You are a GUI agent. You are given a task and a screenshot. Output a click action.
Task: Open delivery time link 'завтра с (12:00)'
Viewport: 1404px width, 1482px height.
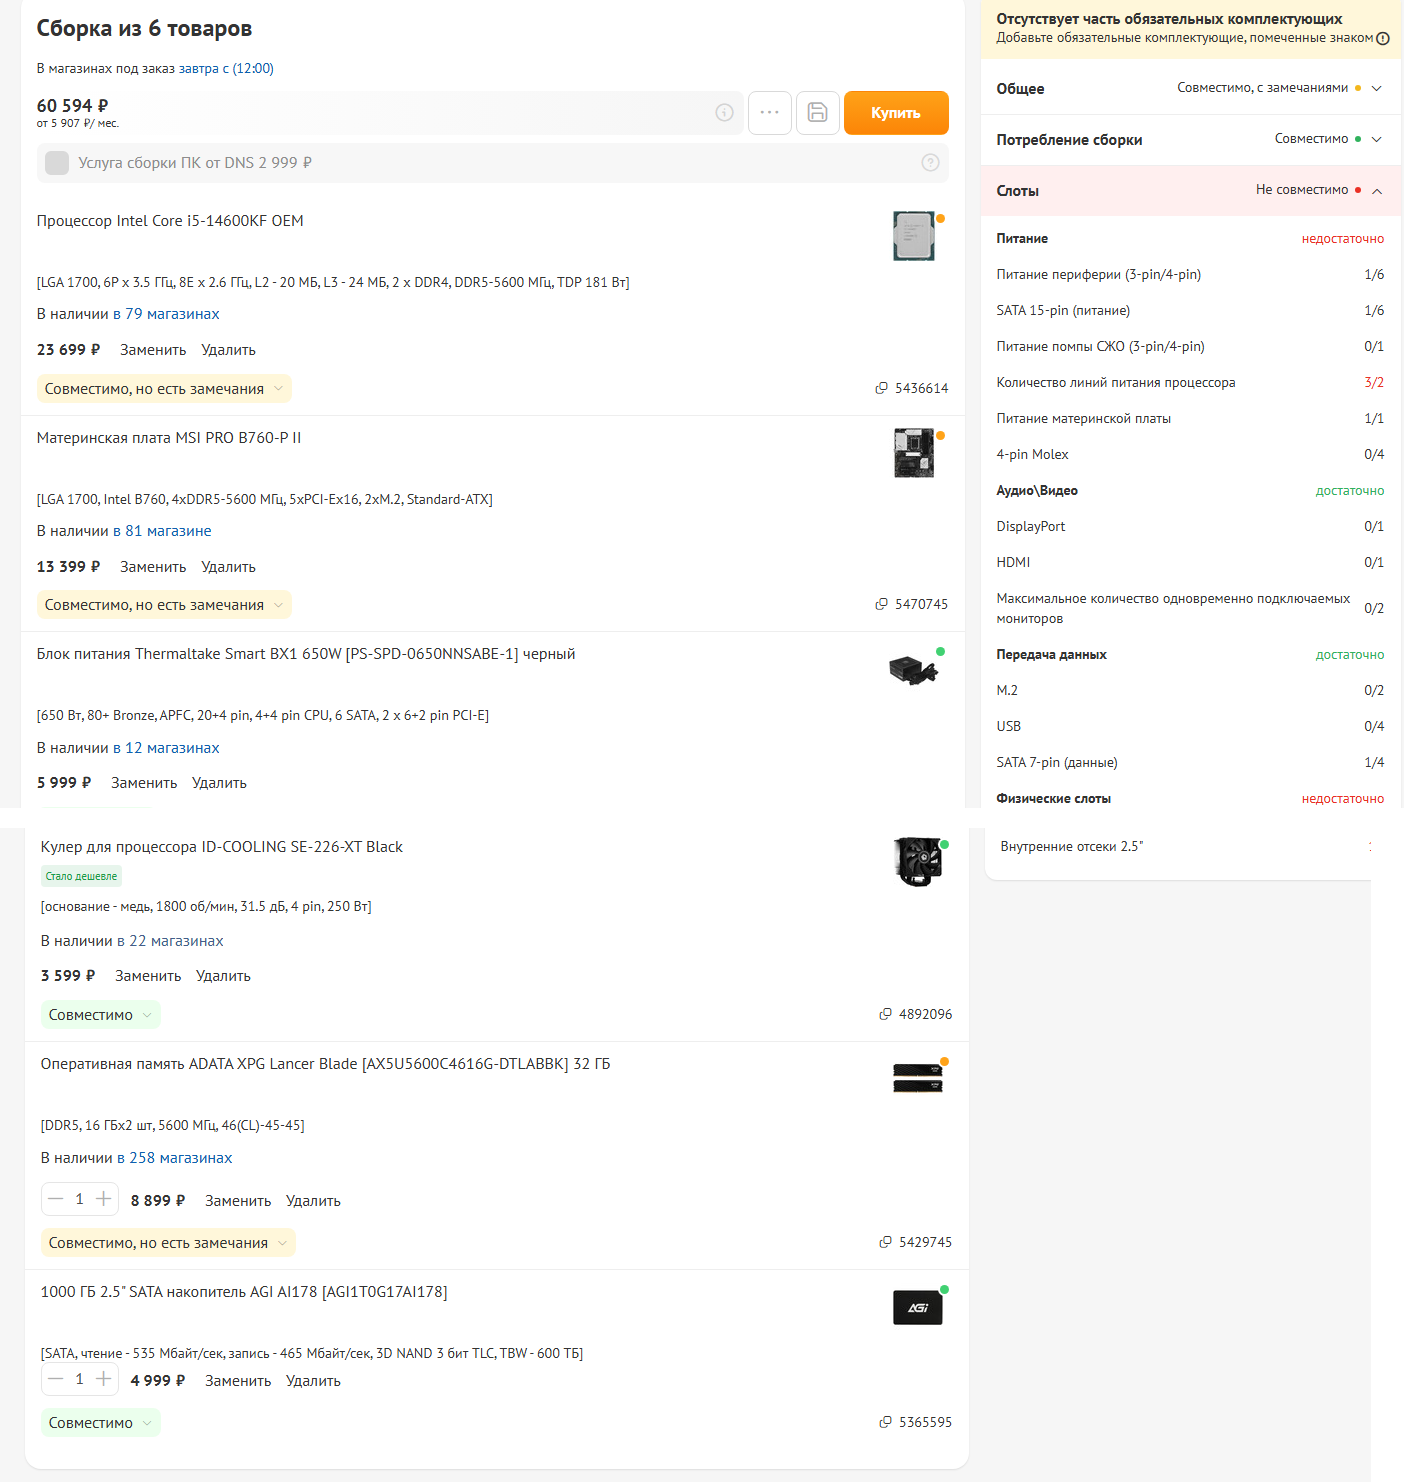pos(226,68)
